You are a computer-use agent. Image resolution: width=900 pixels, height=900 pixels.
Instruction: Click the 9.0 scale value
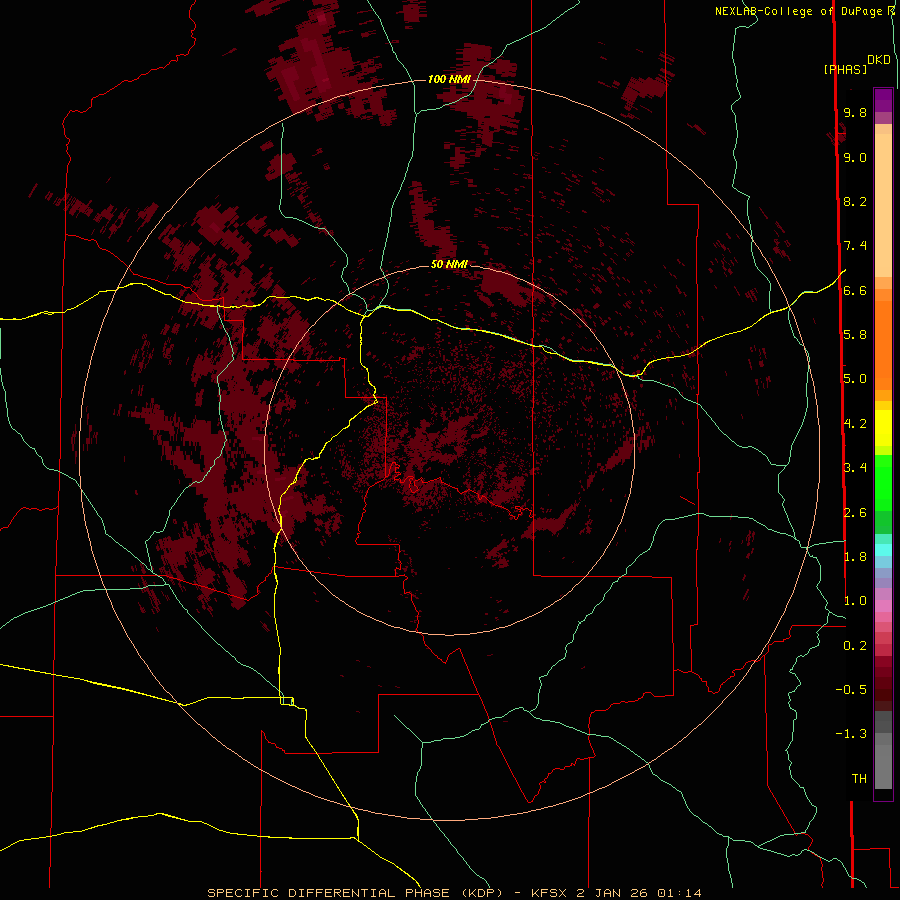tap(855, 157)
